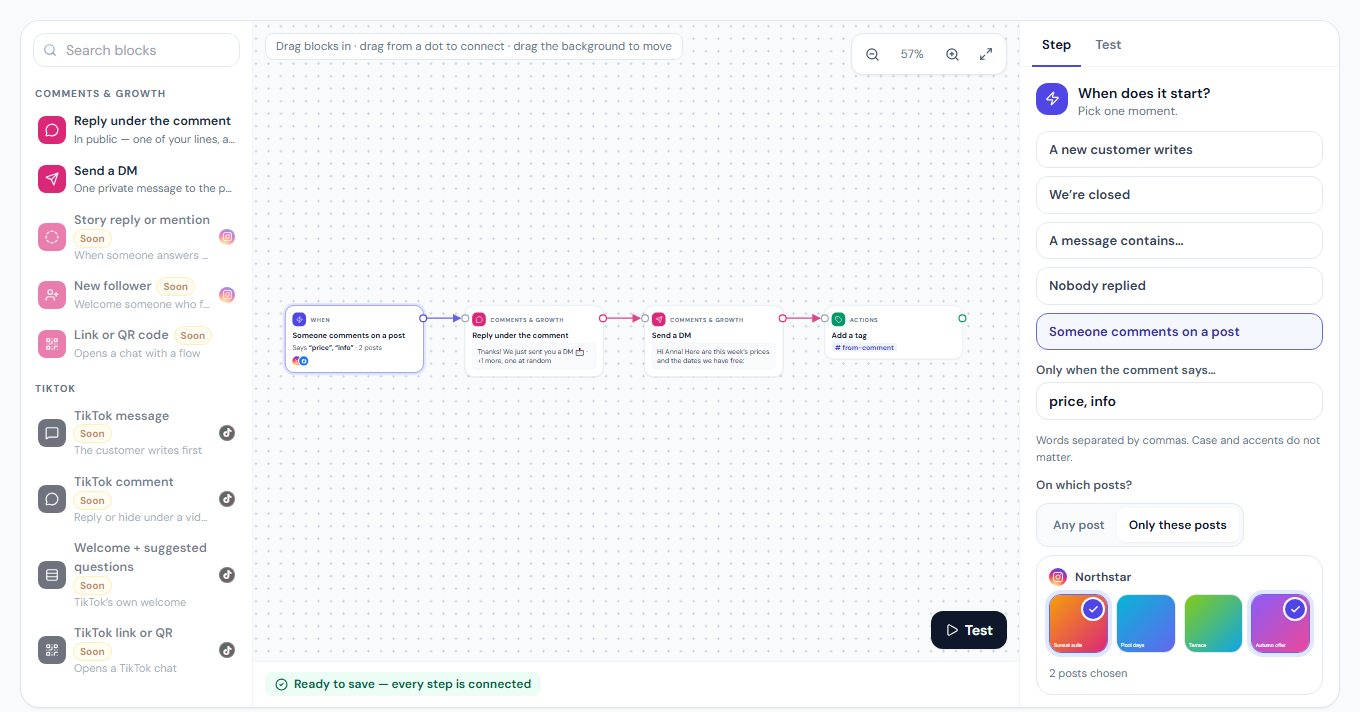Select the Pool days post thumbnail
Viewport: 1360px width, 712px height.
1145,623
